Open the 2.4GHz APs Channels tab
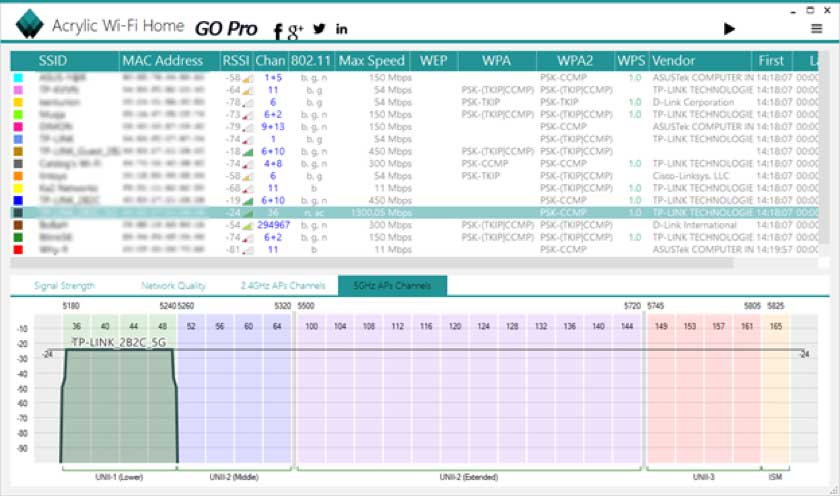The width and height of the screenshot is (840, 496). pyautogui.click(x=282, y=286)
